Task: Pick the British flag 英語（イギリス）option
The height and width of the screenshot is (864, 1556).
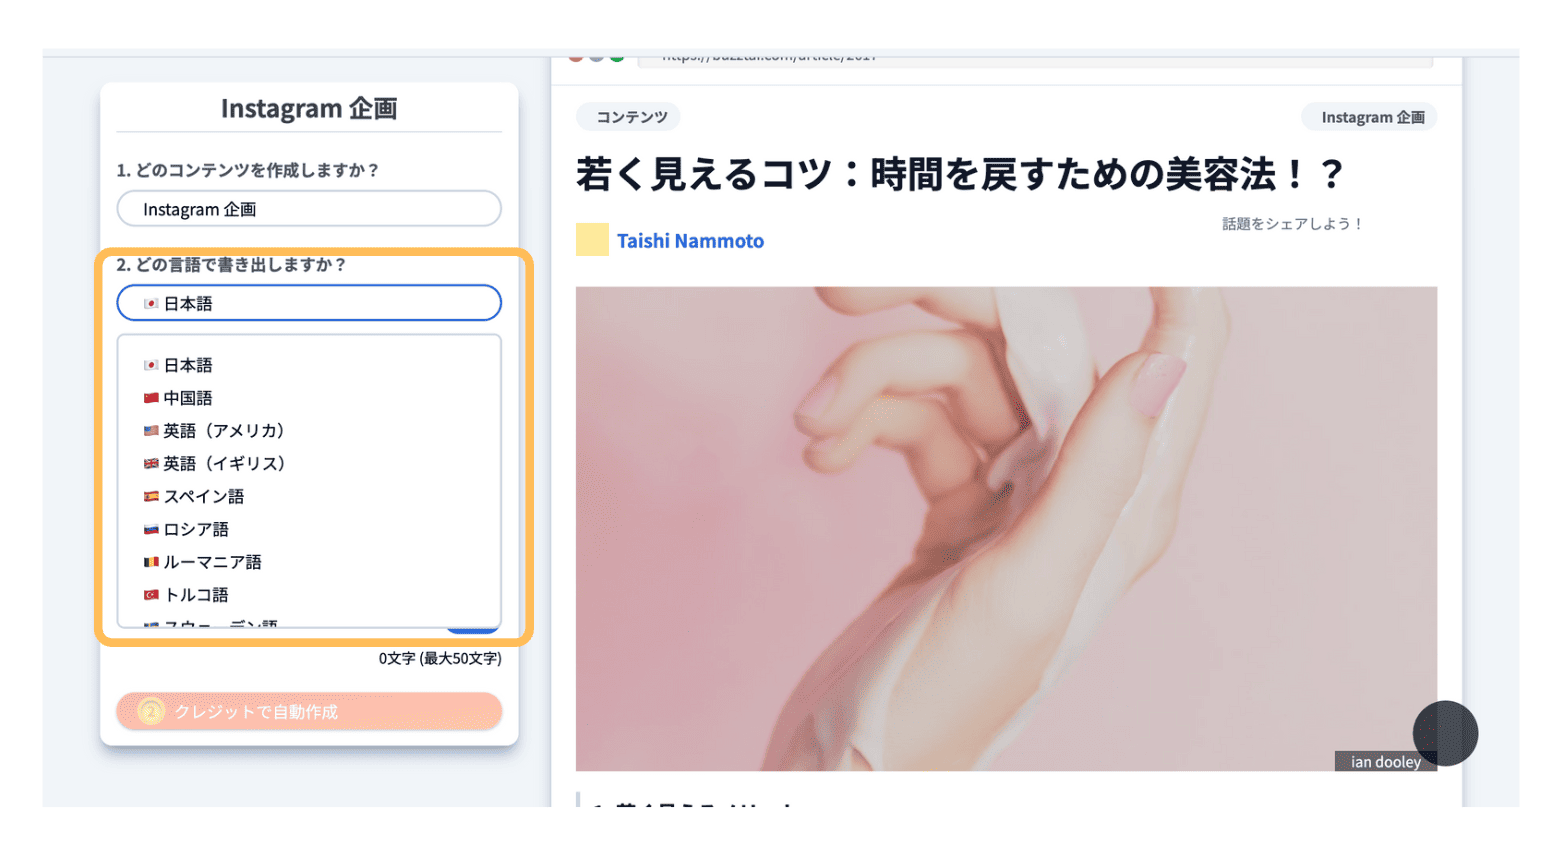Action: pos(309,464)
